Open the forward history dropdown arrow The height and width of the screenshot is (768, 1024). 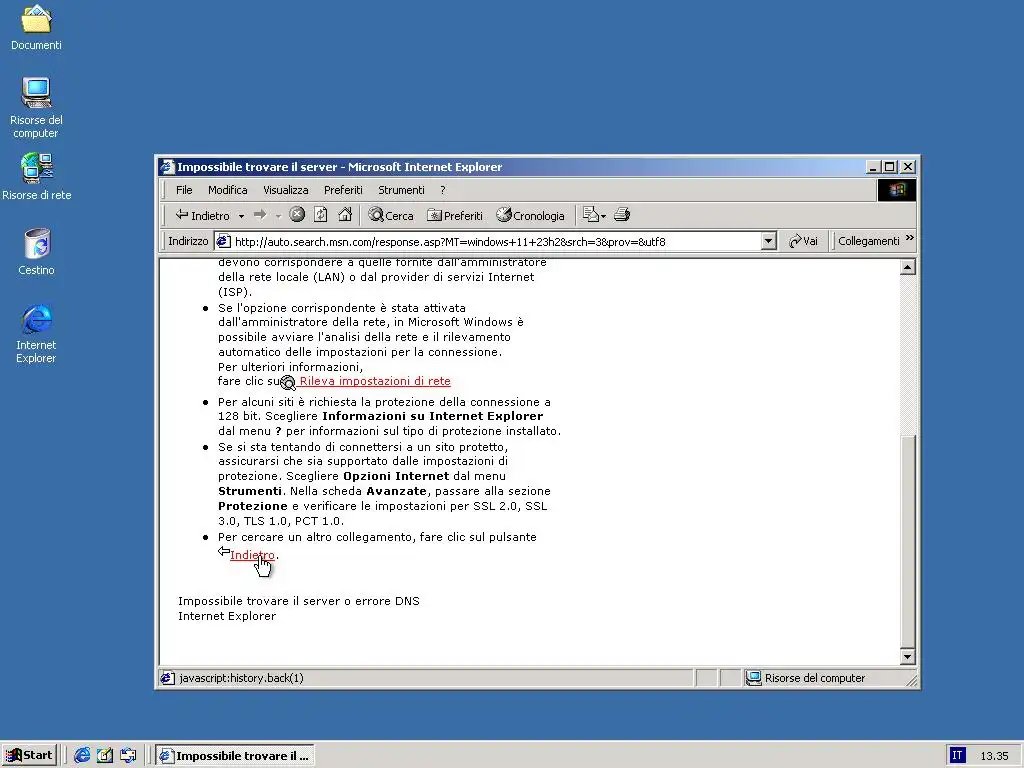[278, 216]
